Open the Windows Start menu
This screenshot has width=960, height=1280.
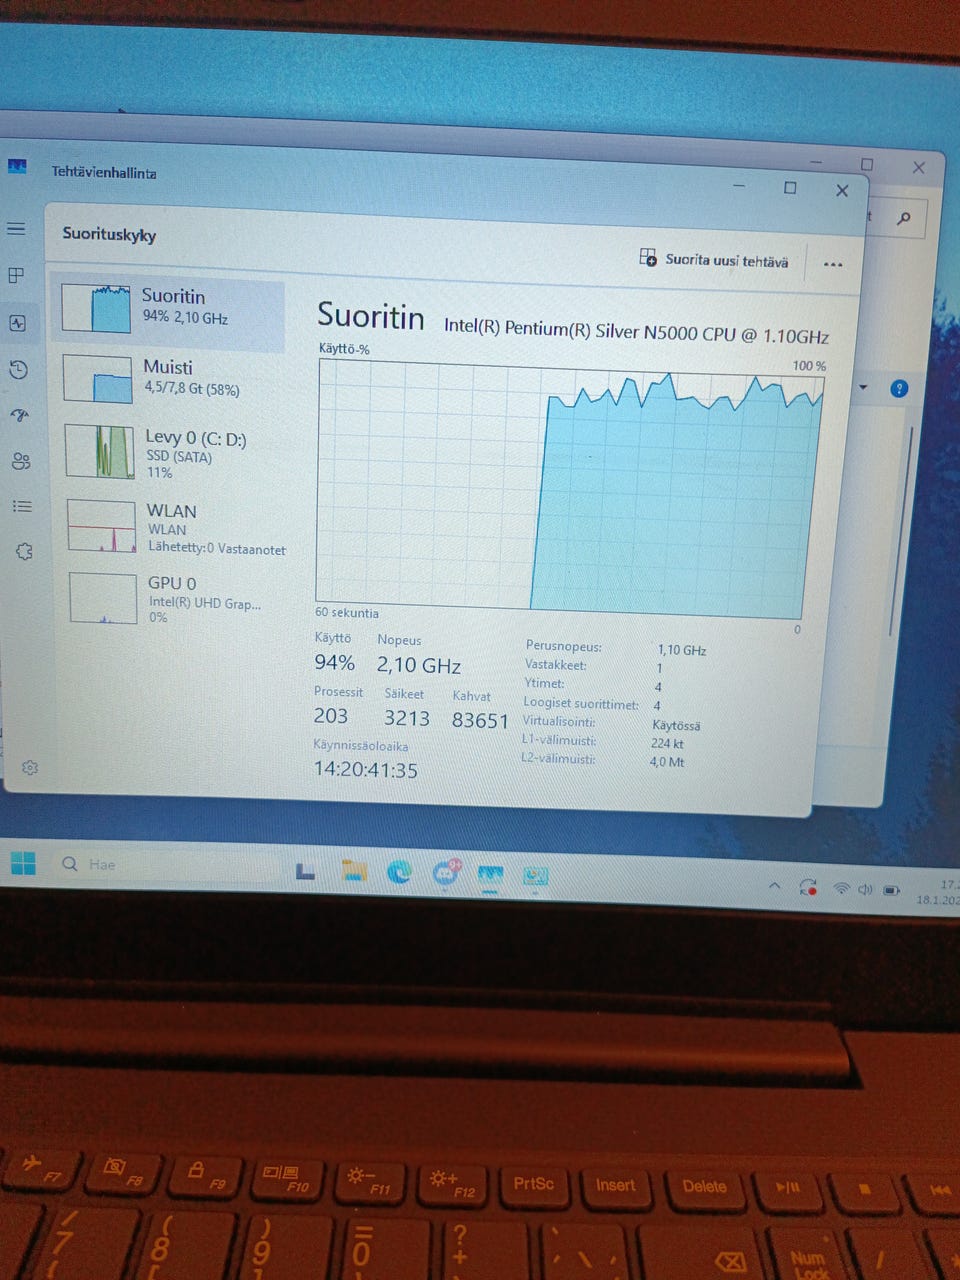pos(23,863)
